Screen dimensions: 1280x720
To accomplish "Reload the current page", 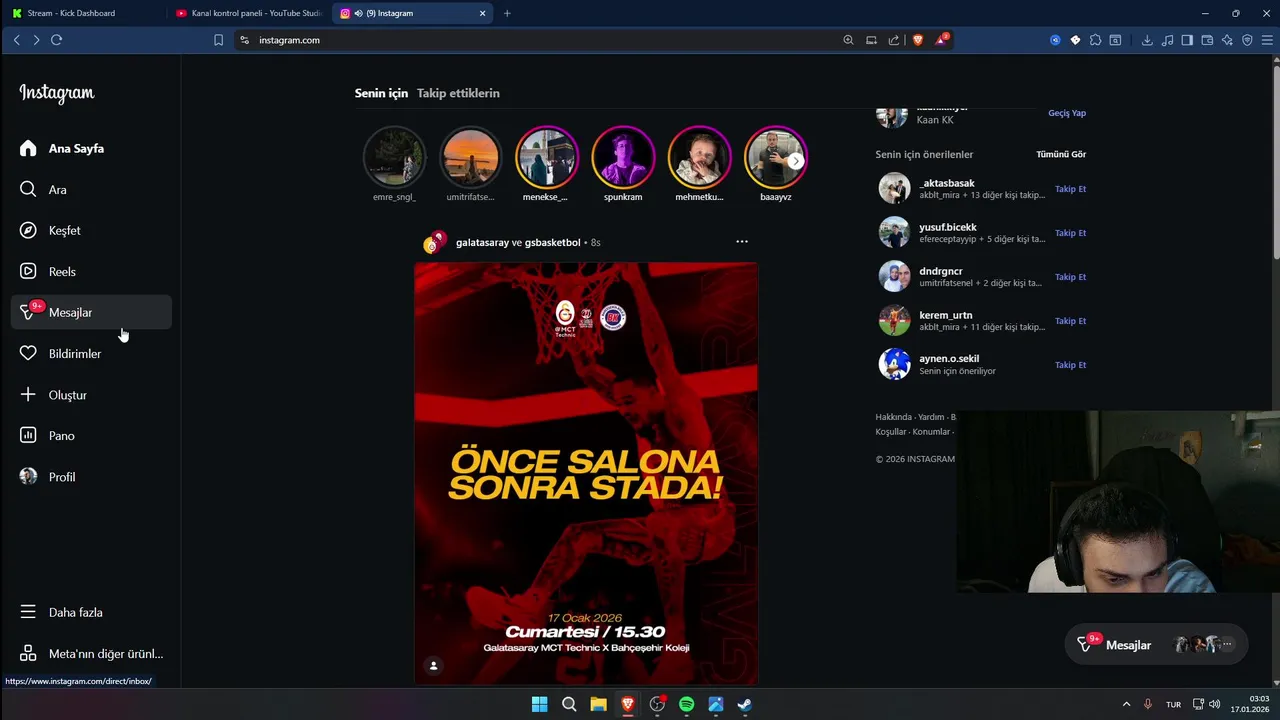I will coord(56,40).
